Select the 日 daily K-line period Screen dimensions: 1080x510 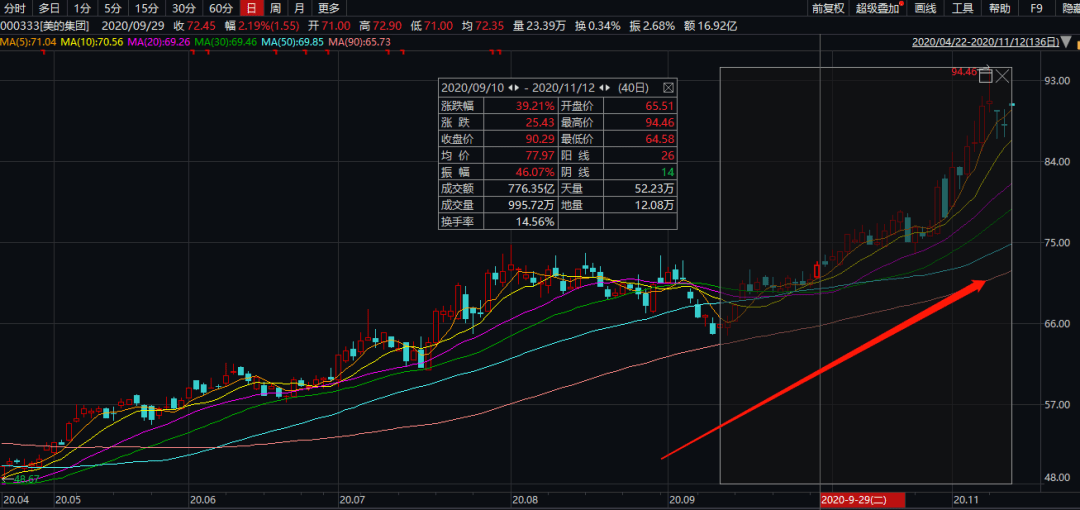[x=251, y=8]
